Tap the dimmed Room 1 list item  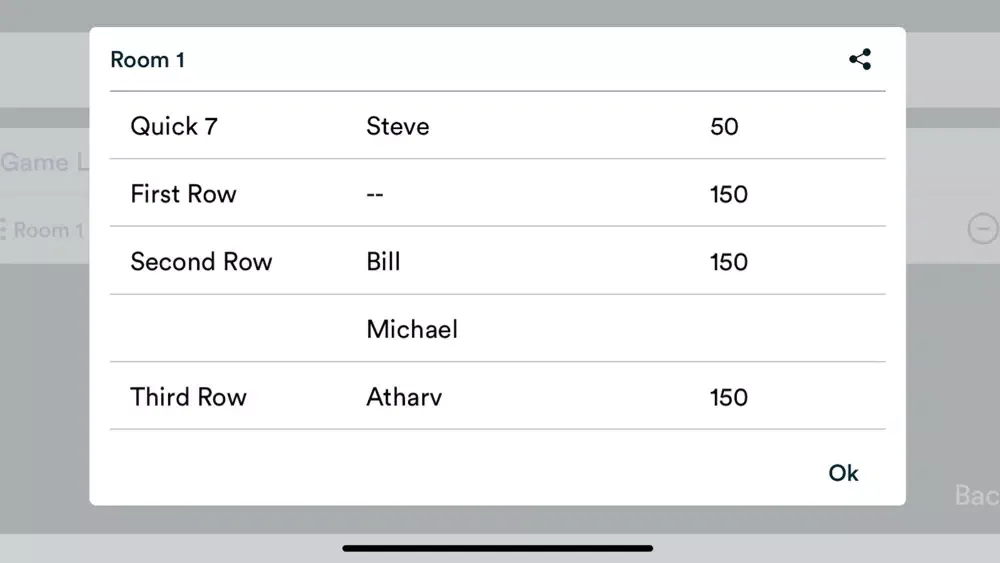[x=42, y=230]
